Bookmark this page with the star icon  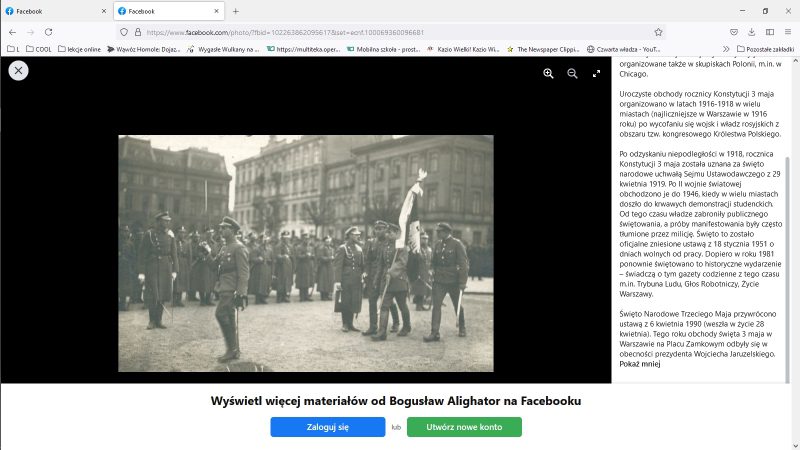658,32
